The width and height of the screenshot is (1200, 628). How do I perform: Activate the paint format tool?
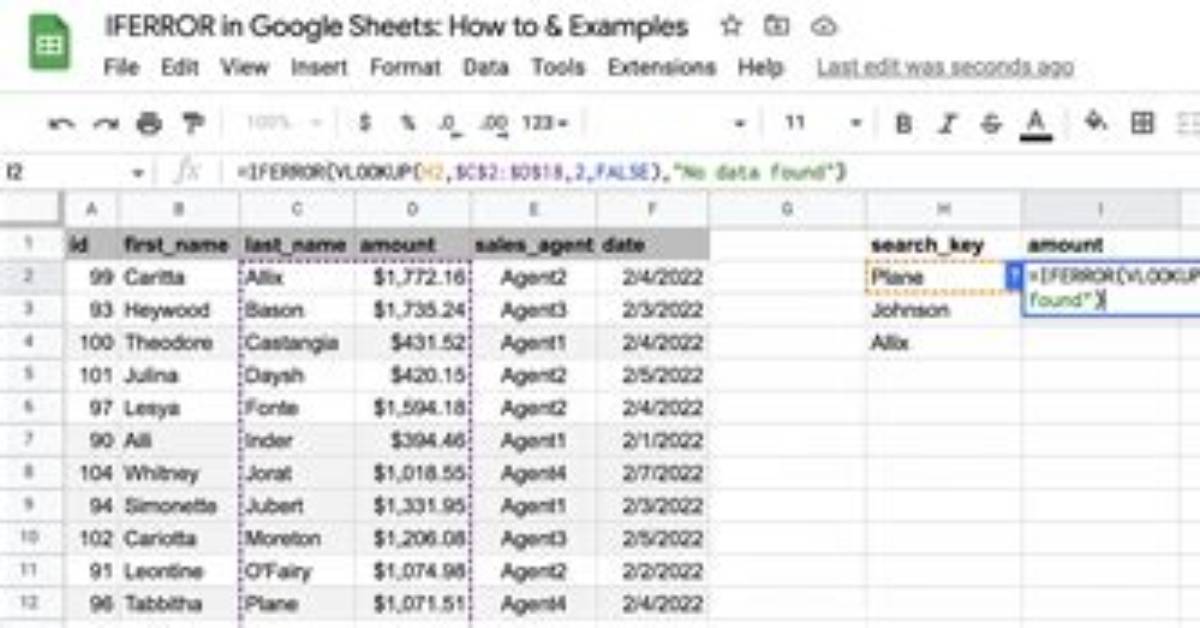pyautogui.click(x=192, y=123)
